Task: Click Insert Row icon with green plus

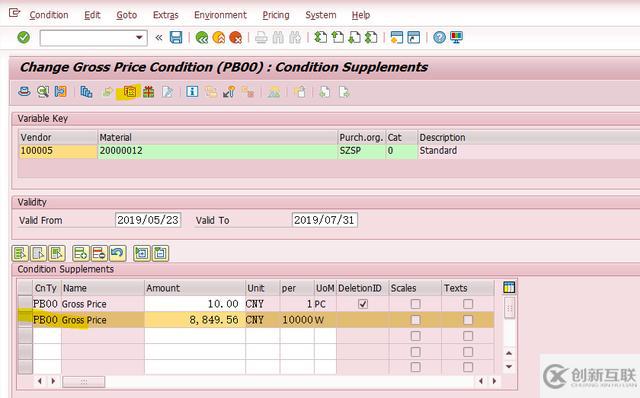Action: pos(80,253)
